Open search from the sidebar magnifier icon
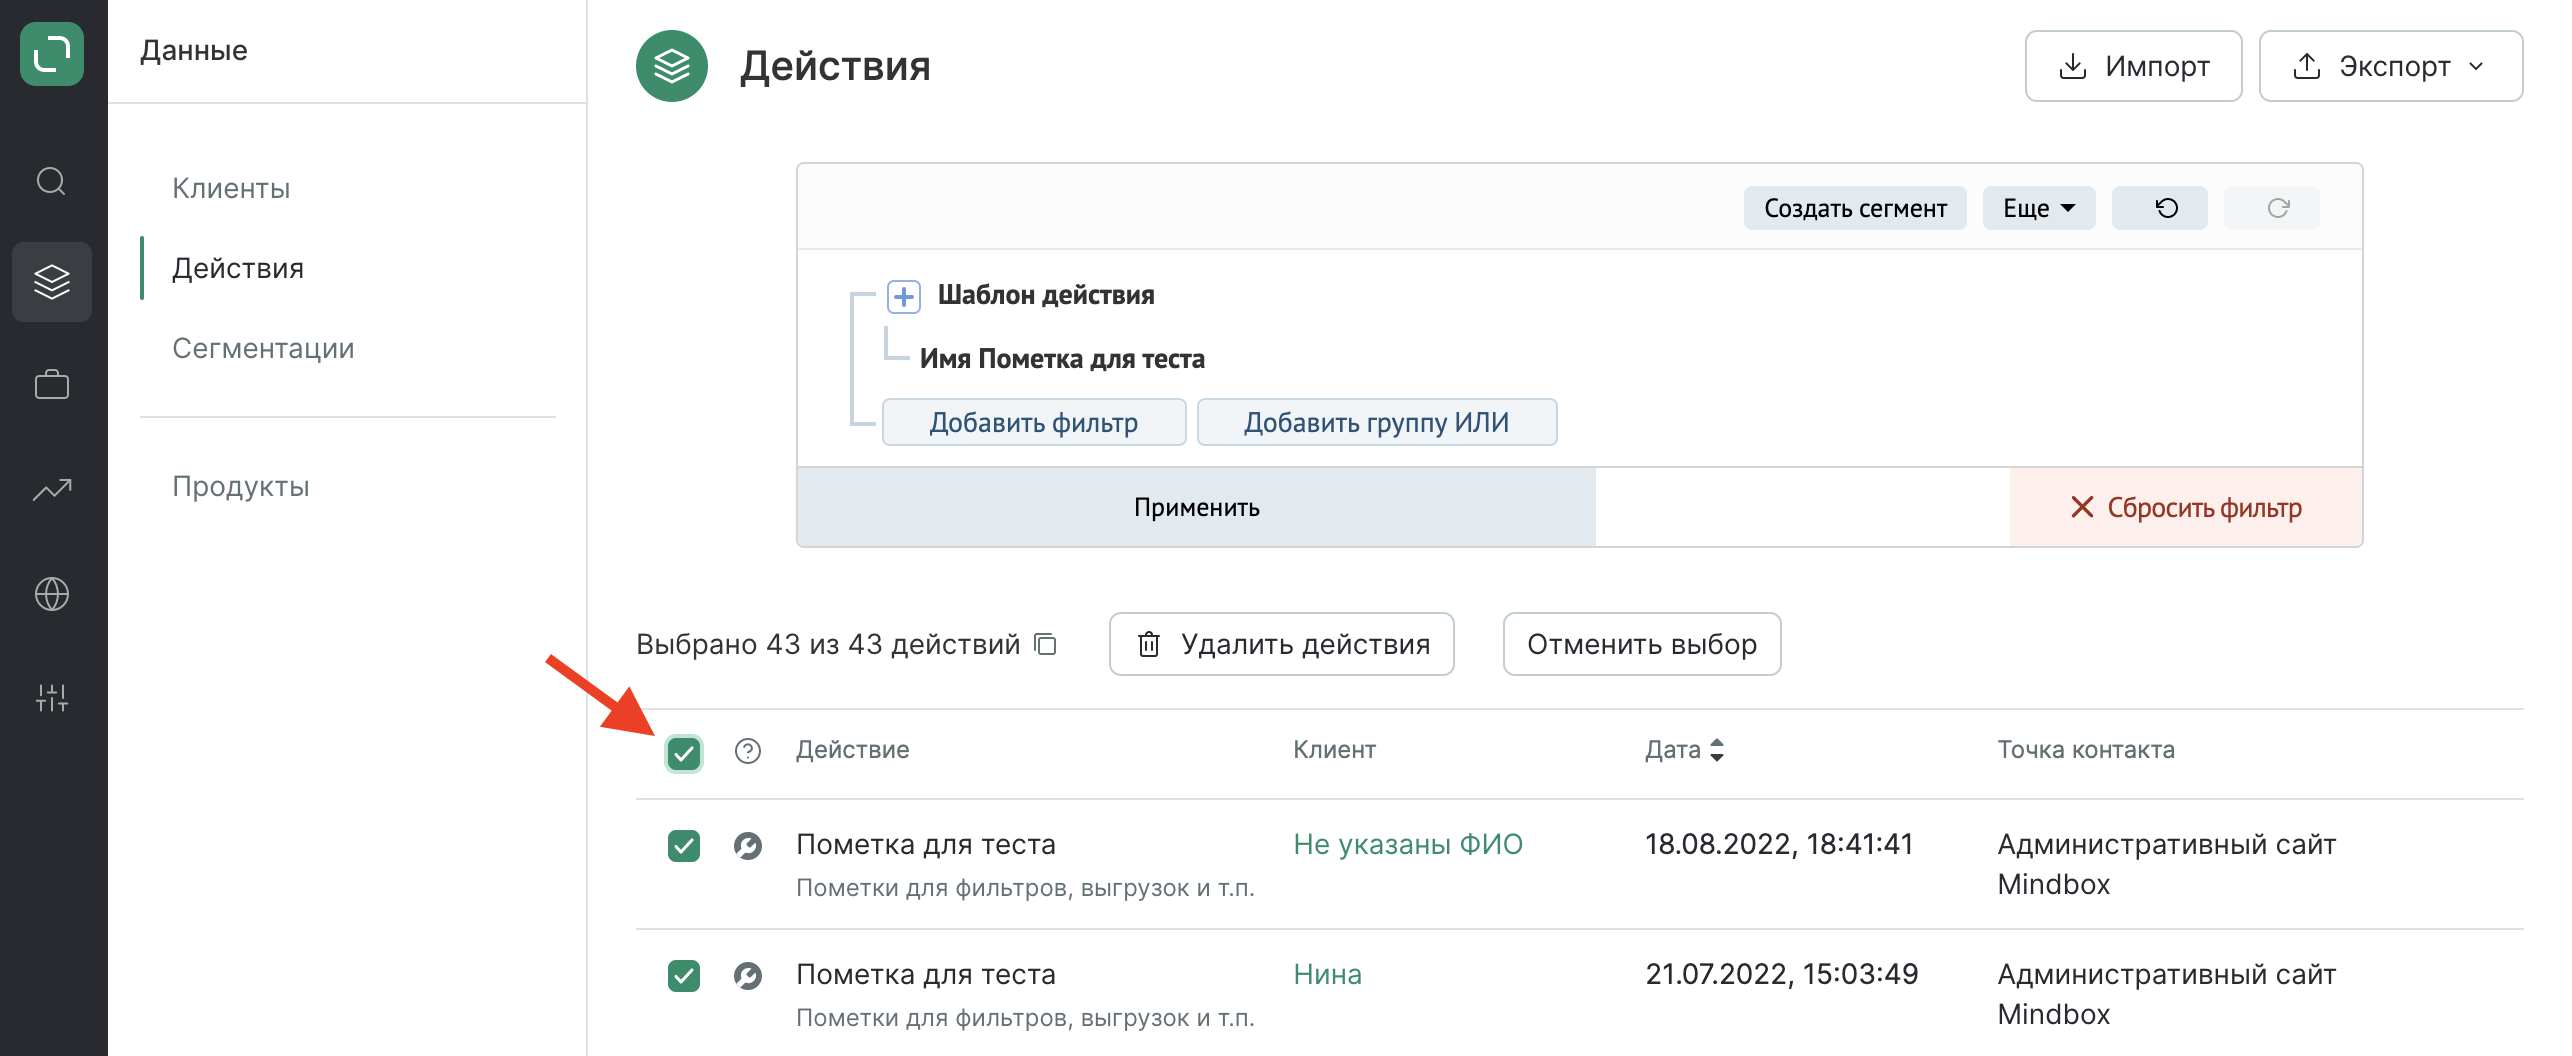This screenshot has height=1056, width=2572. click(x=52, y=182)
